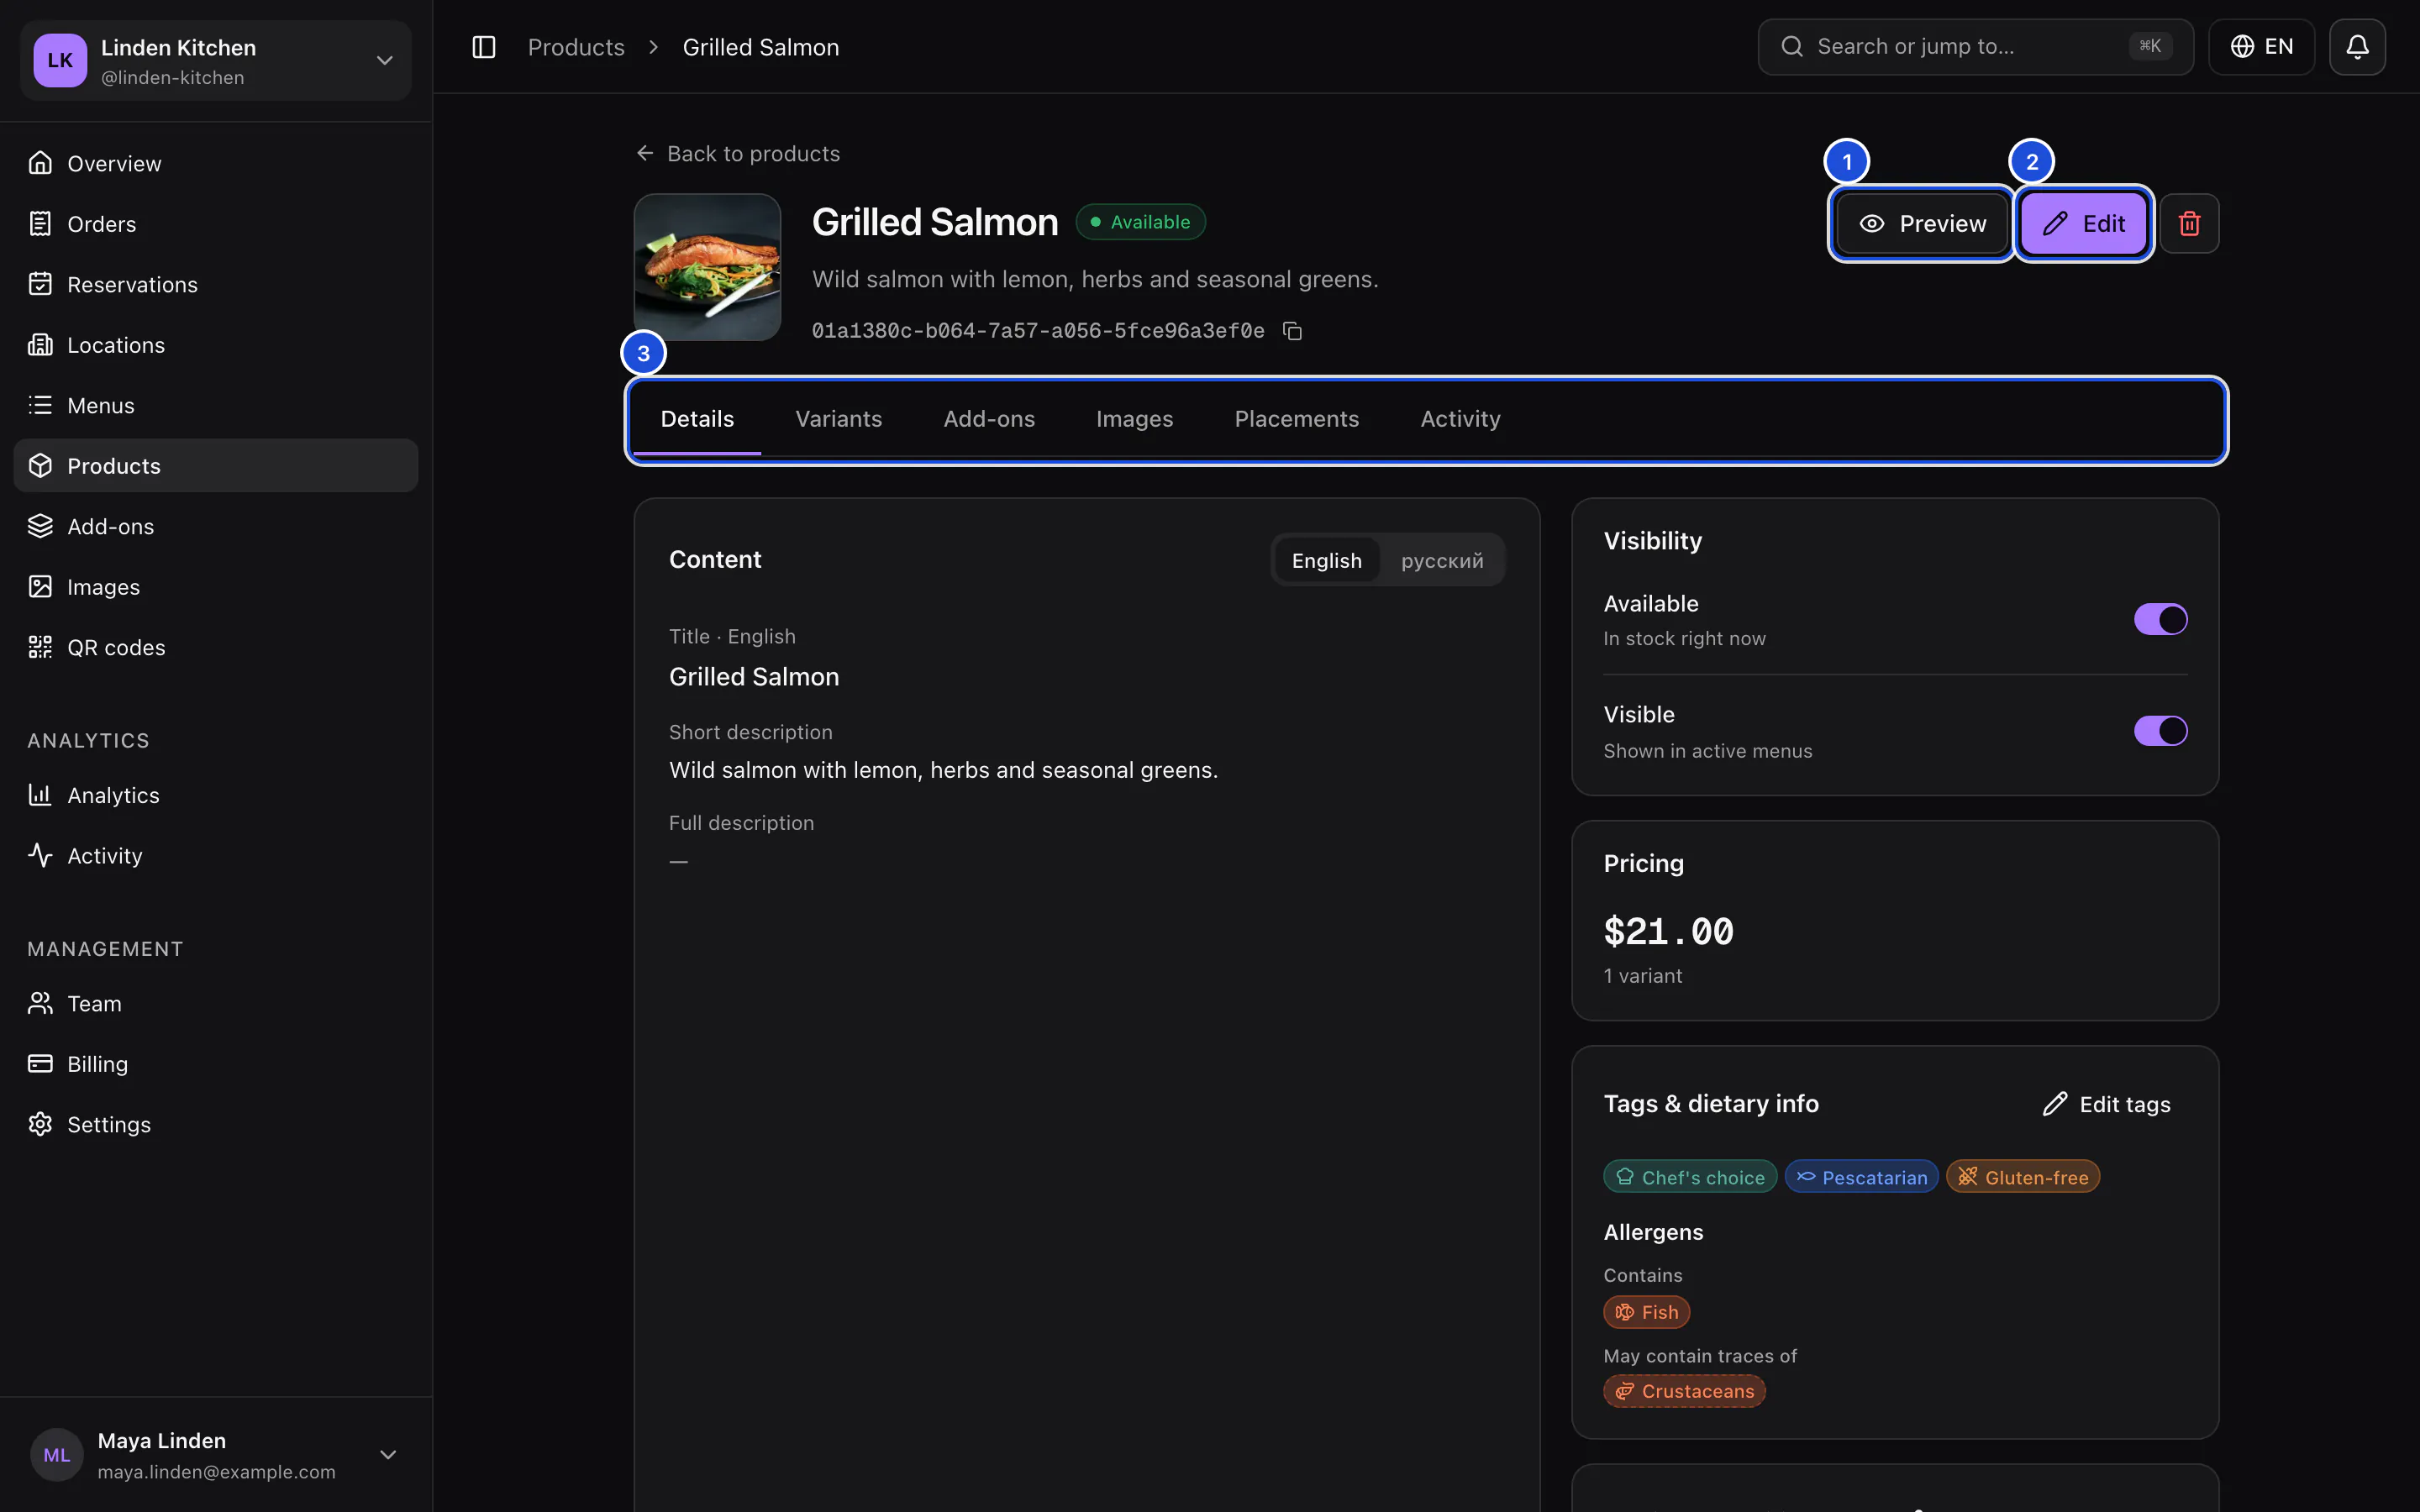Go back to products

pos(738,153)
